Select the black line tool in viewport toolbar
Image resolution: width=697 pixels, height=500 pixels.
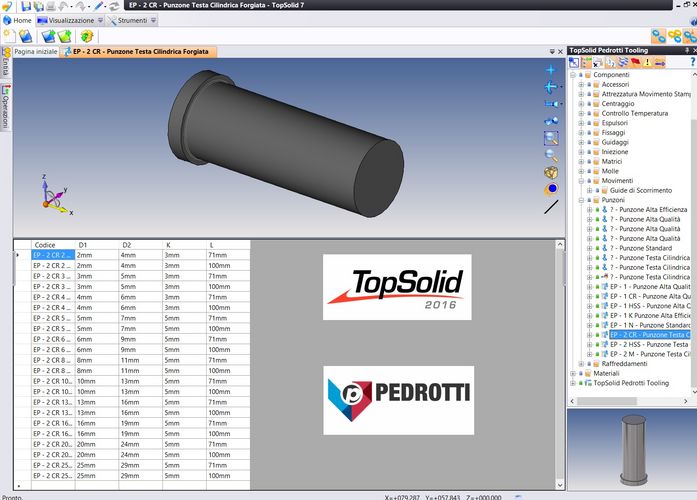coord(551,207)
